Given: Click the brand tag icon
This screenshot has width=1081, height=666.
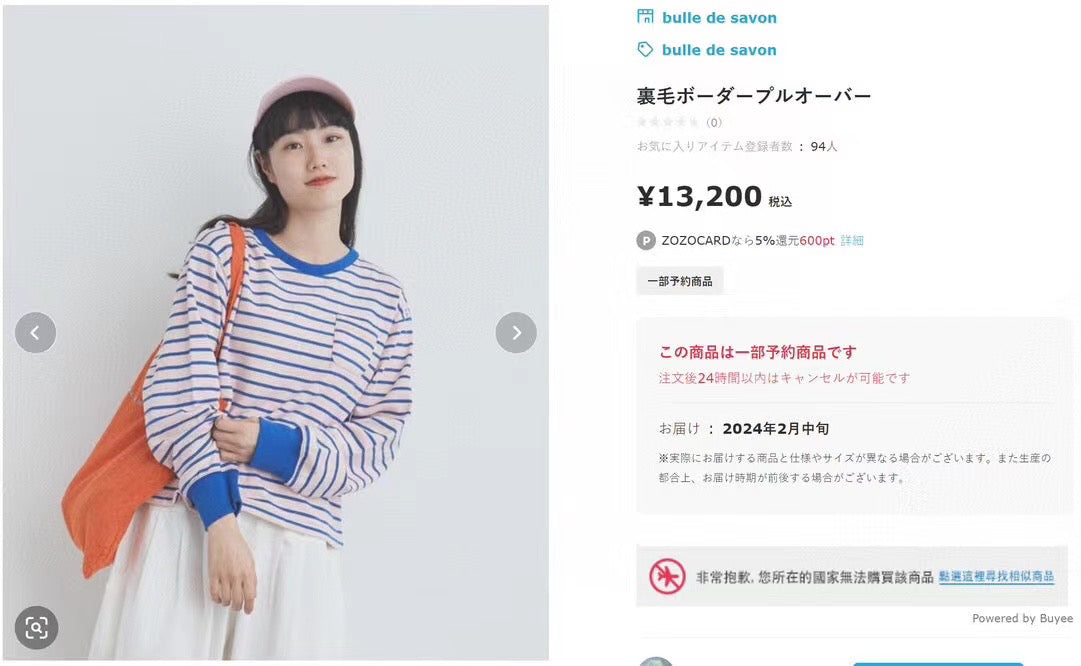Looking at the screenshot, I should click(645, 49).
